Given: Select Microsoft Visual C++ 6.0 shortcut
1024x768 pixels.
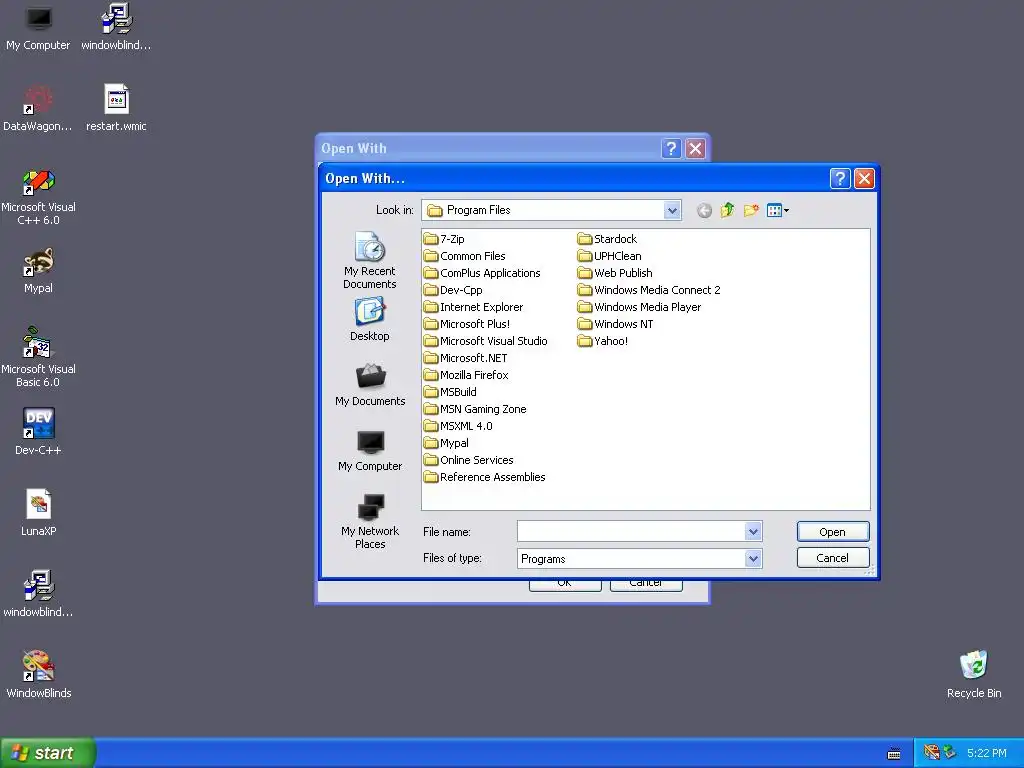Looking at the screenshot, I should [x=38, y=197].
